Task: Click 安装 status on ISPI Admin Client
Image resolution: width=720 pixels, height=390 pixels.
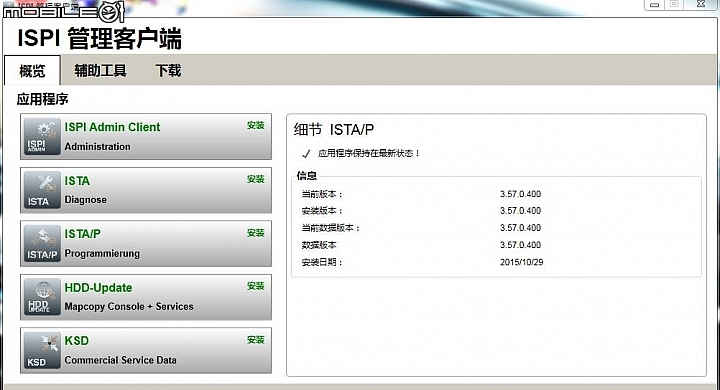Action: point(256,125)
